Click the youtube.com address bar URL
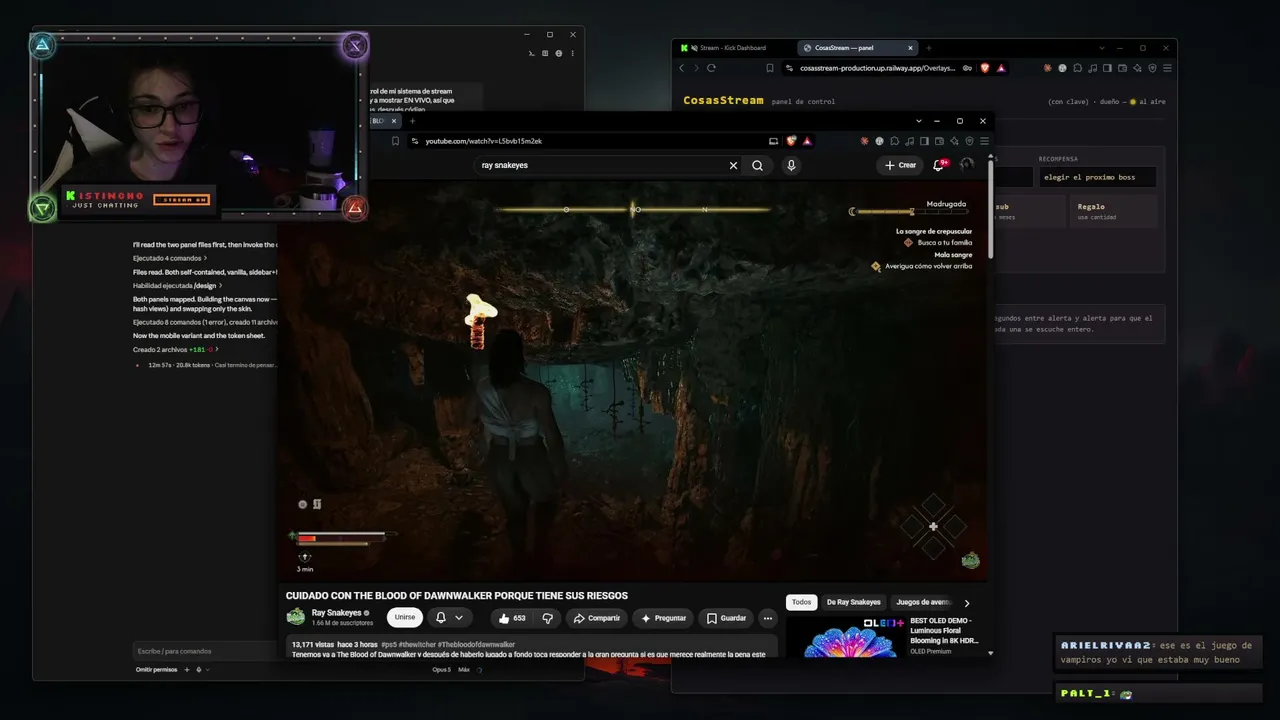 coord(484,141)
